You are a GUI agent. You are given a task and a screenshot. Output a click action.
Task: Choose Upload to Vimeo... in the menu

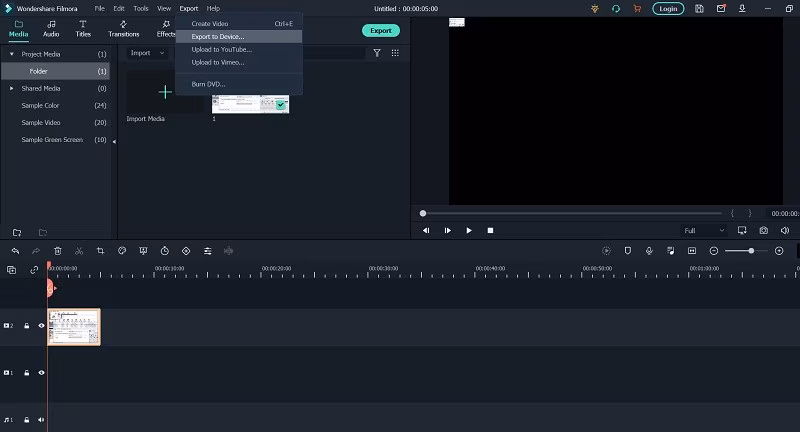(x=239, y=62)
